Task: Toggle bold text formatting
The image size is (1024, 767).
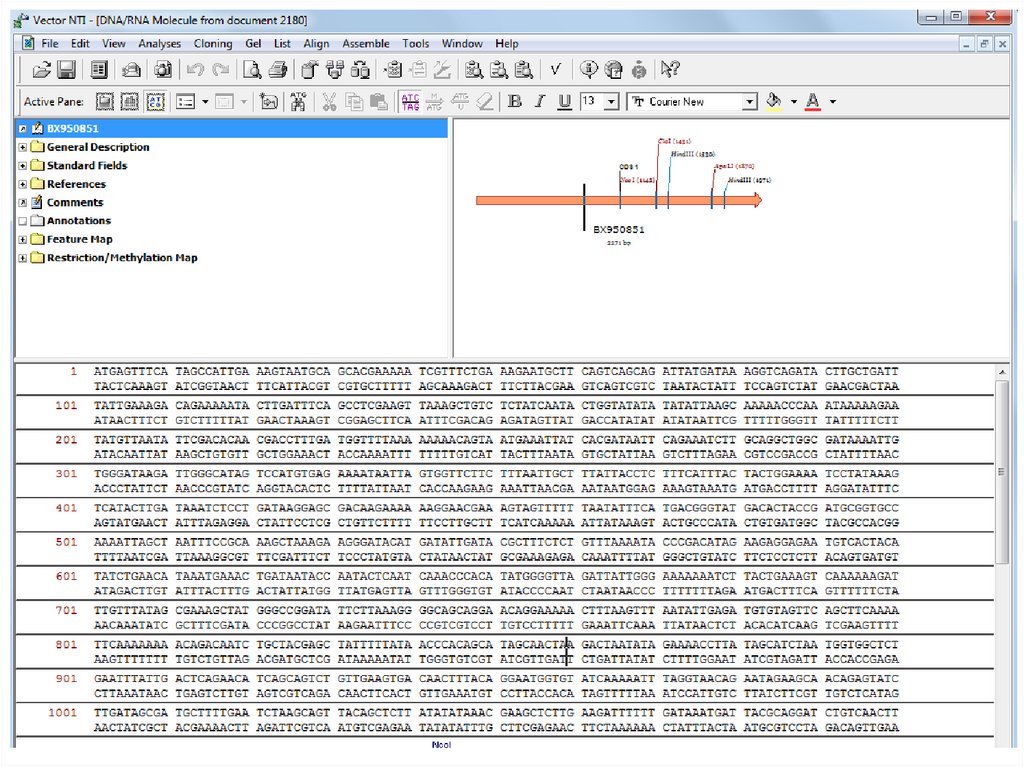Action: coord(515,102)
